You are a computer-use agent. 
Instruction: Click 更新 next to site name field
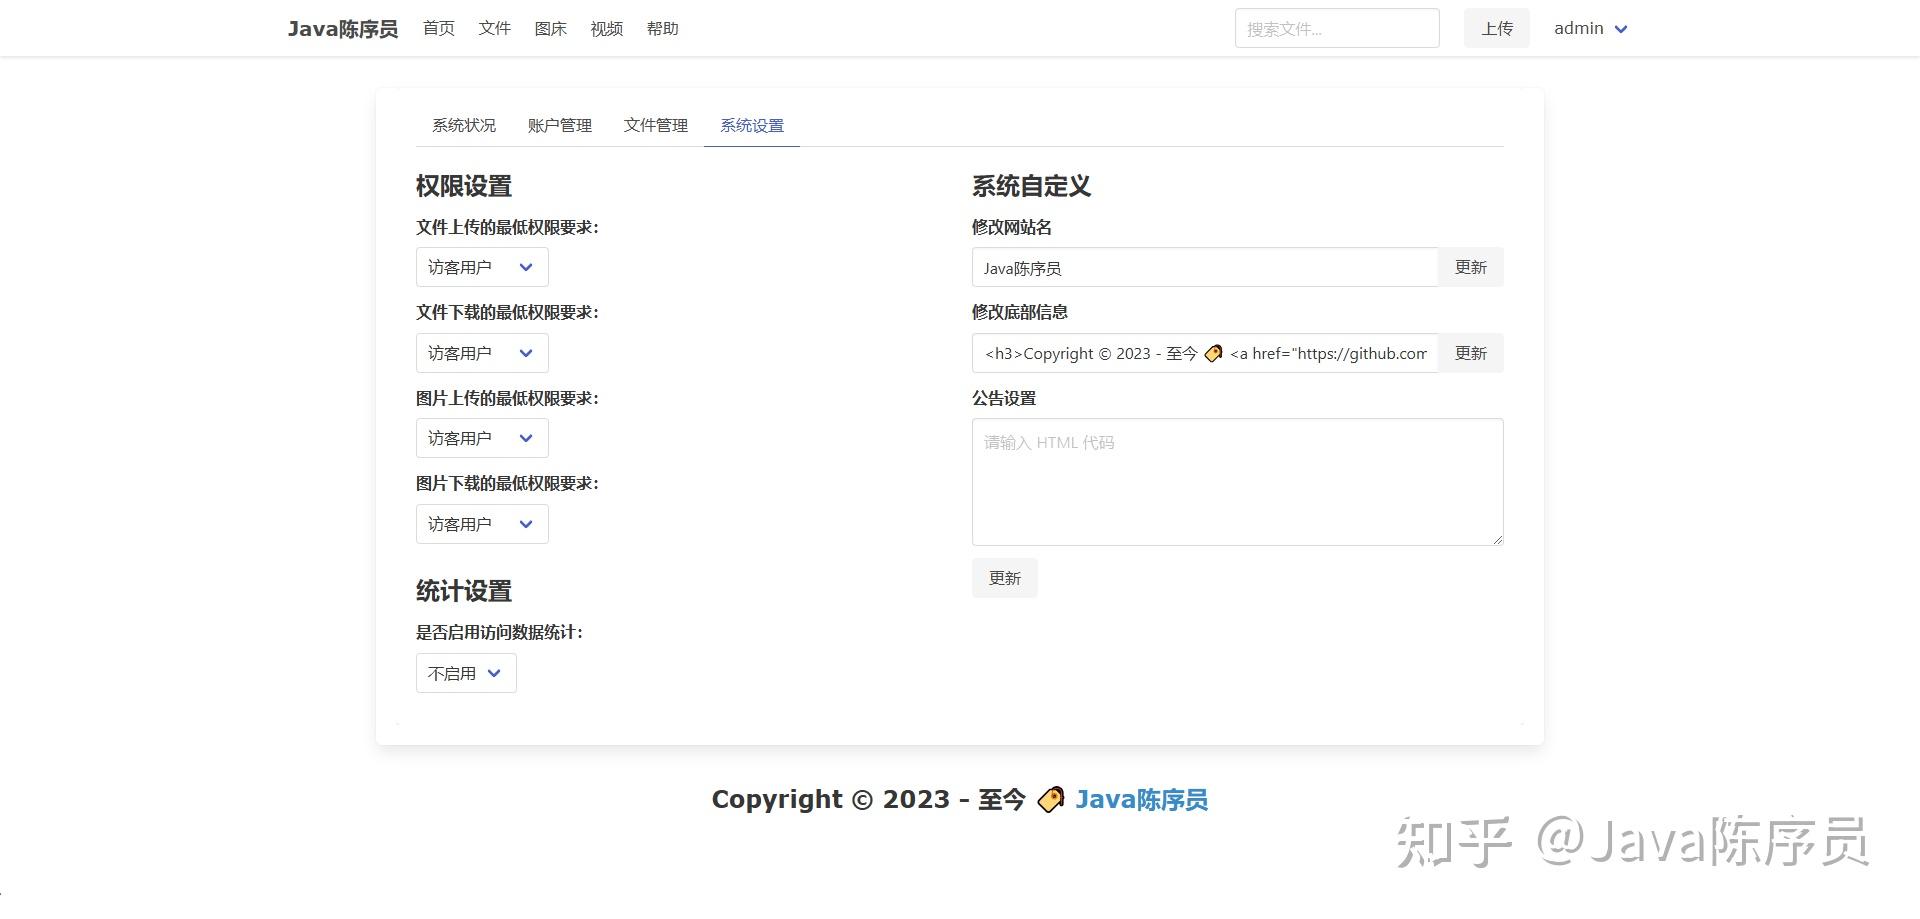tap(1471, 267)
